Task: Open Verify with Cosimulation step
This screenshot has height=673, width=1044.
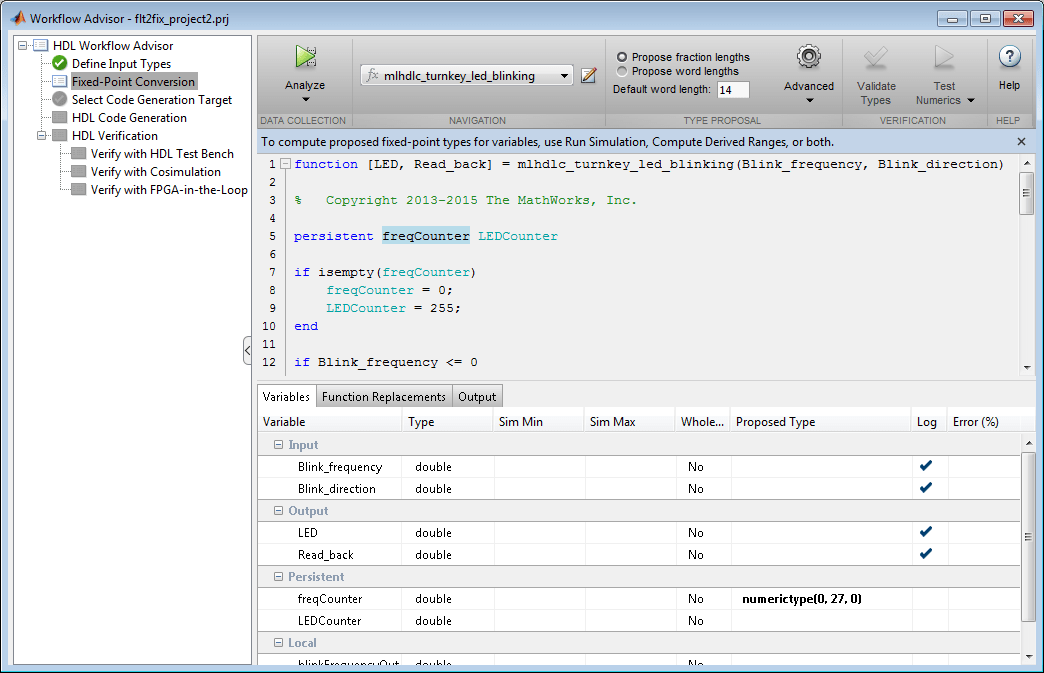Action: 155,172
